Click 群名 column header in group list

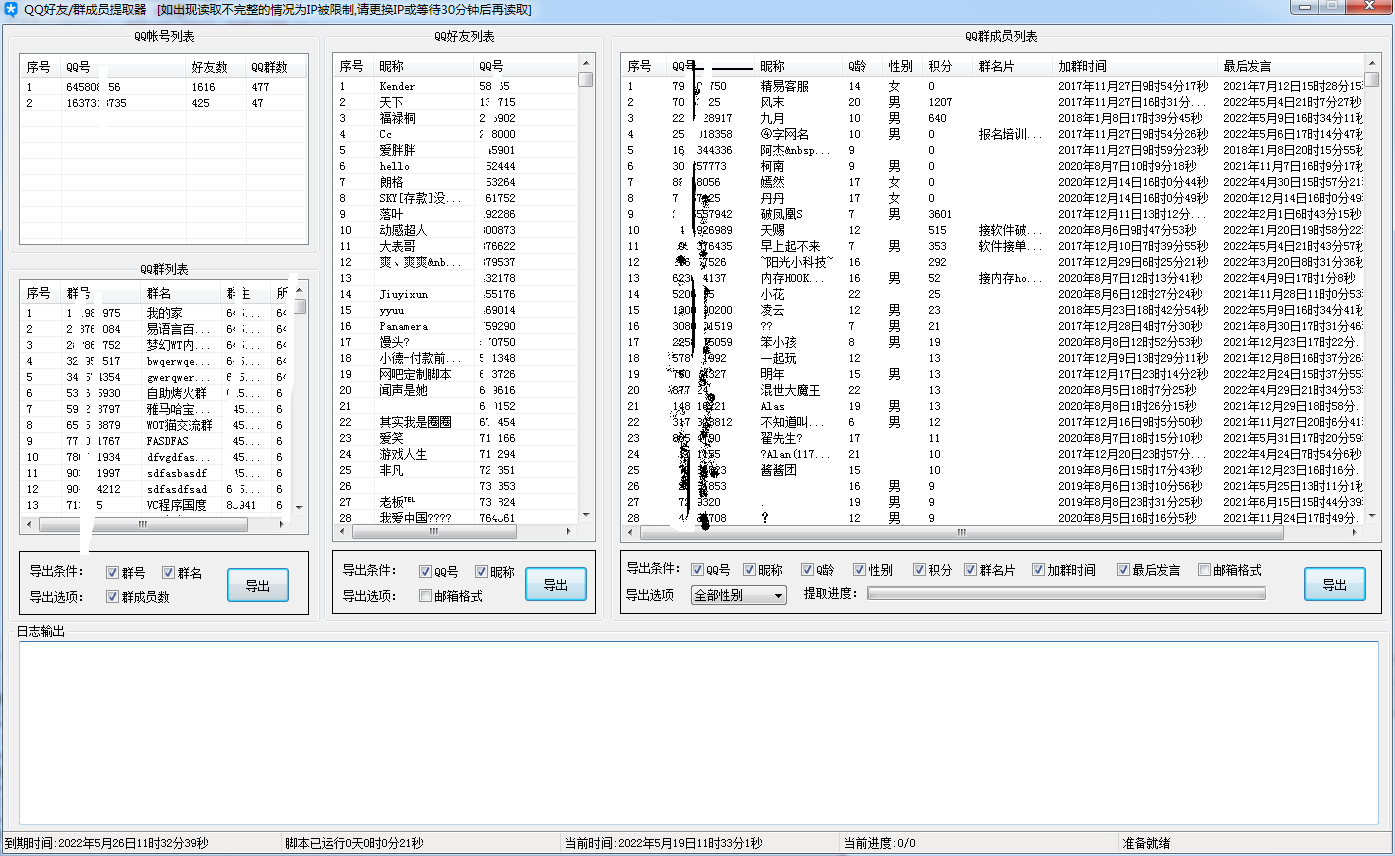(x=181, y=294)
